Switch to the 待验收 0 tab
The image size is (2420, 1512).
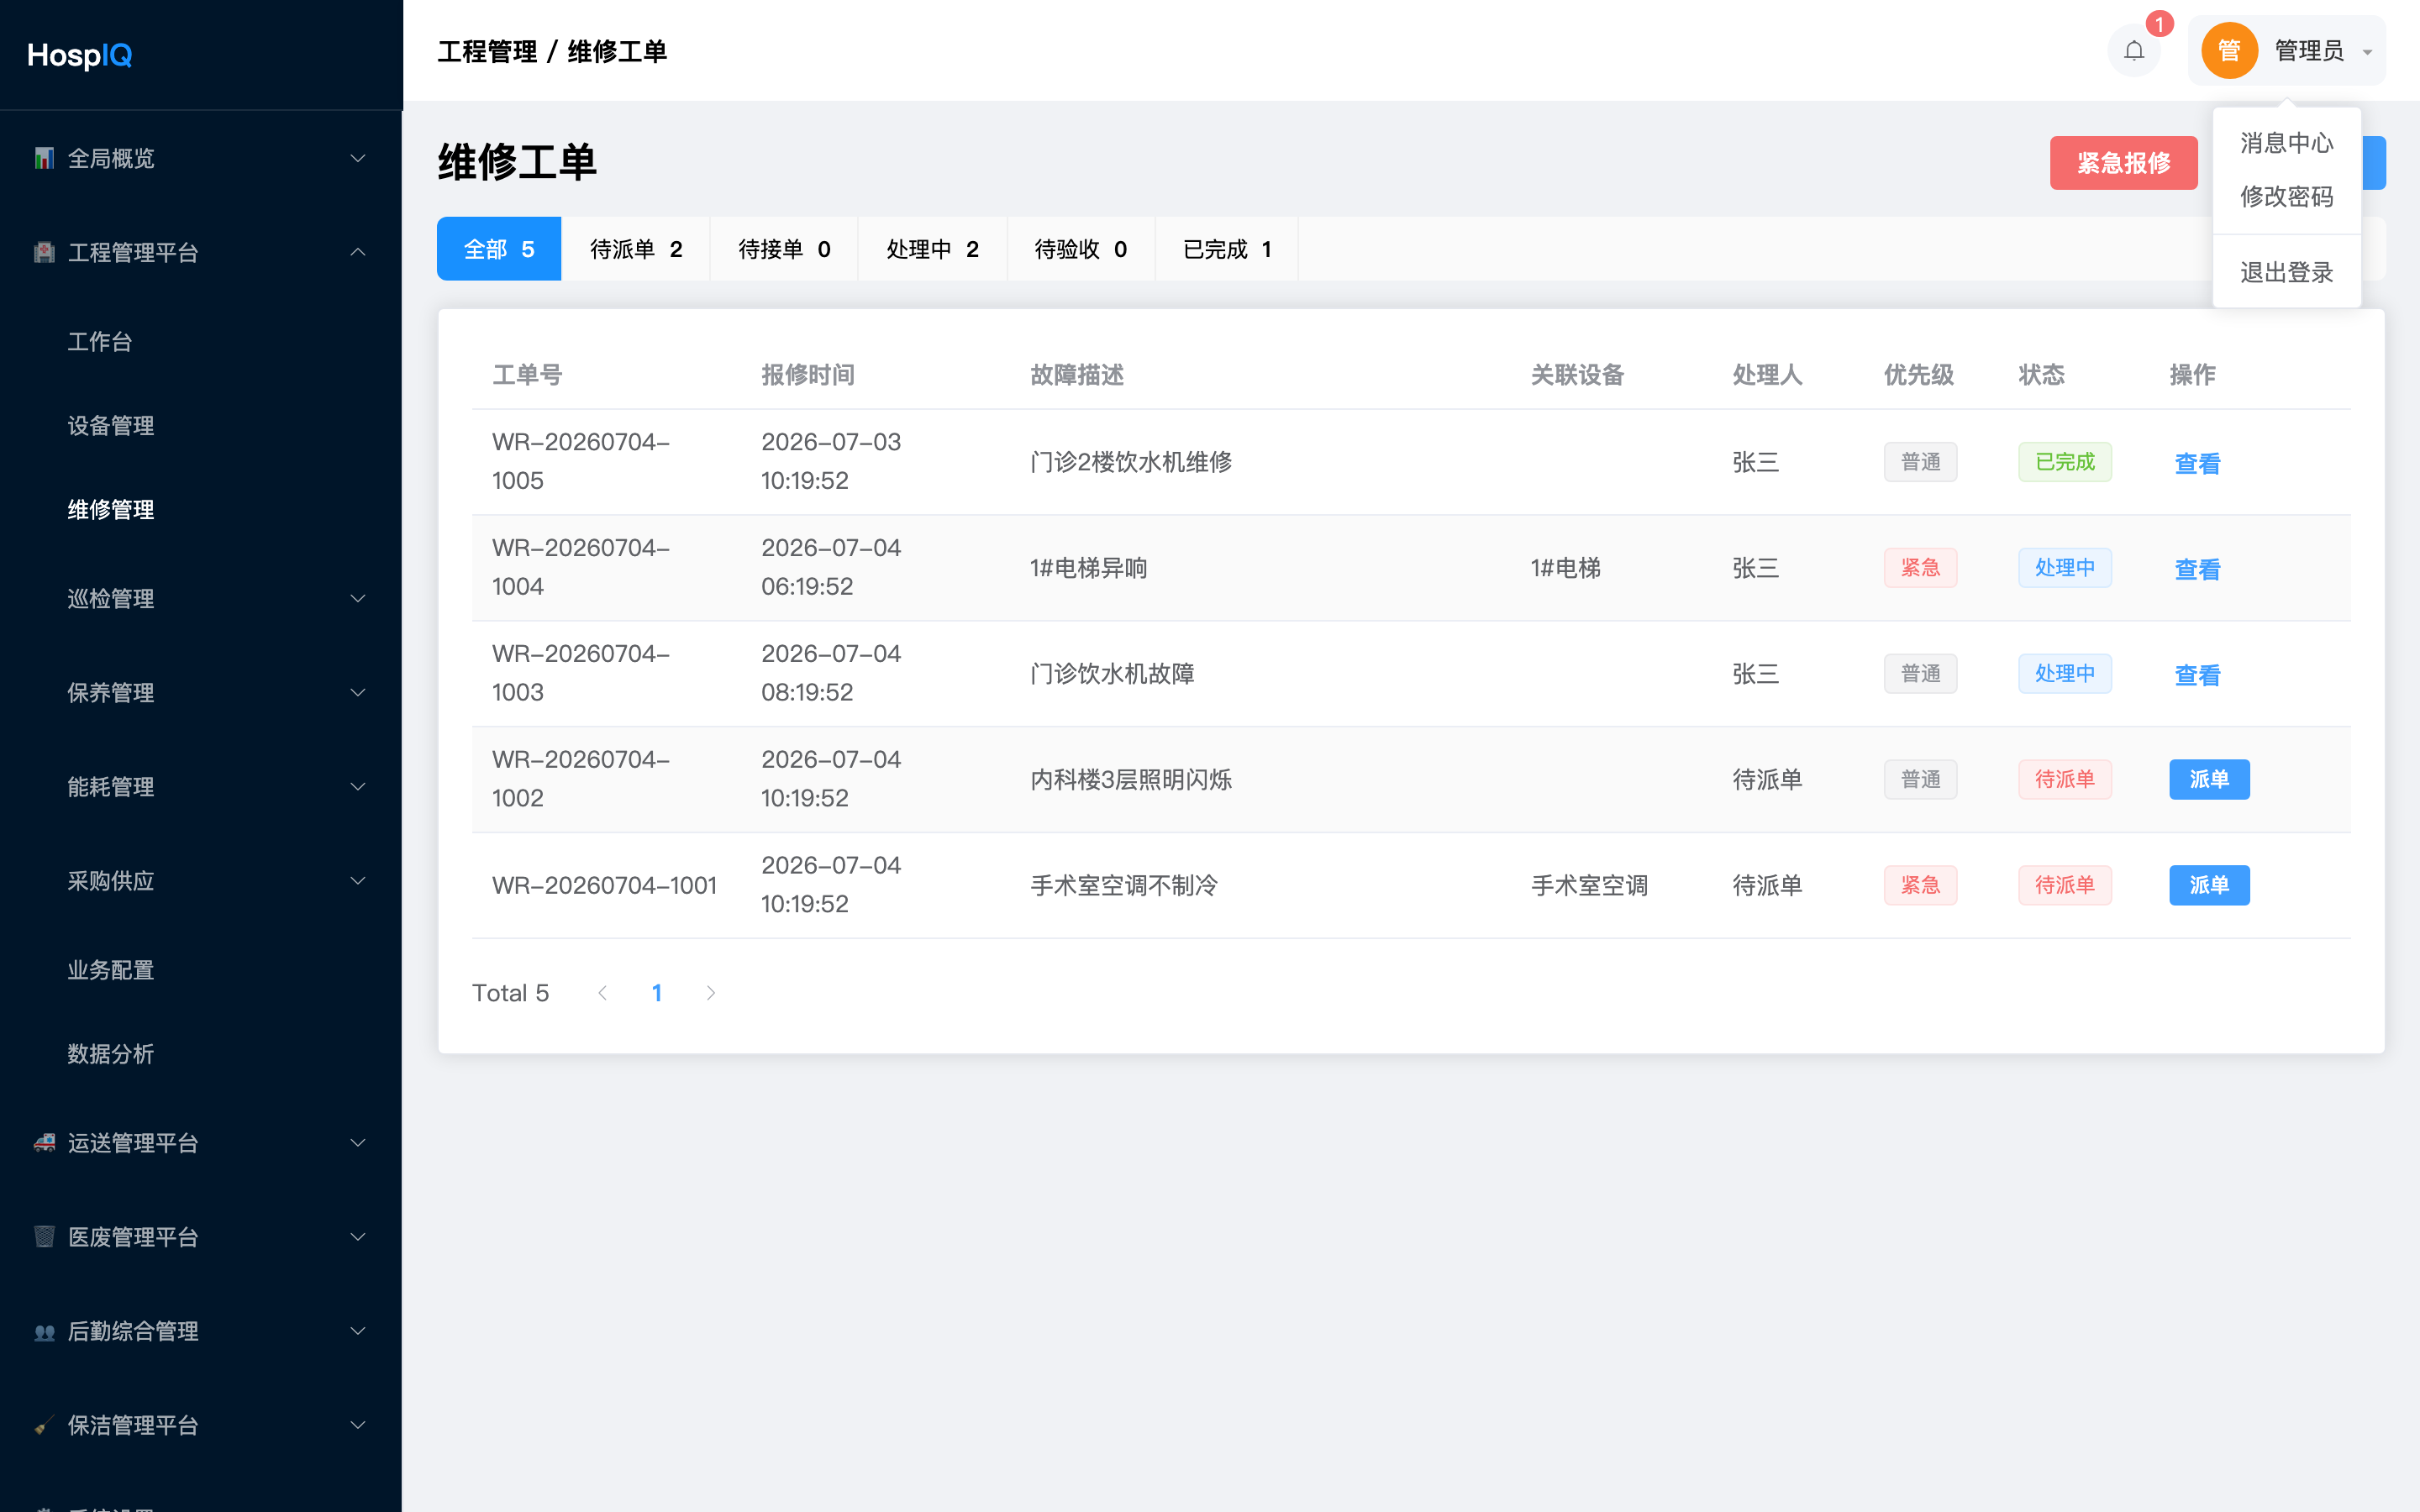click(1081, 249)
